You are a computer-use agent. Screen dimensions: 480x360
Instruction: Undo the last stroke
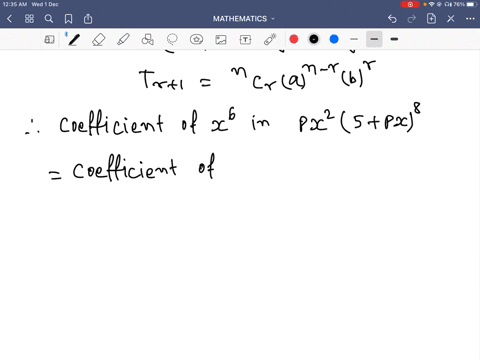coord(392,19)
